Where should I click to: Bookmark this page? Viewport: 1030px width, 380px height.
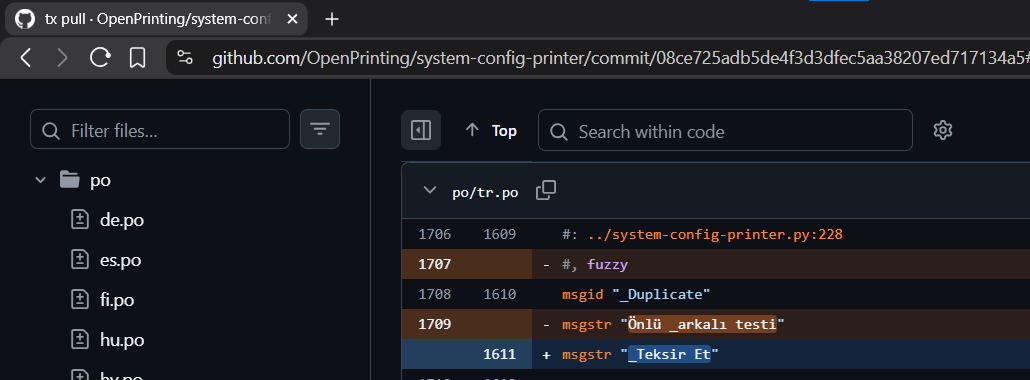(x=137, y=59)
